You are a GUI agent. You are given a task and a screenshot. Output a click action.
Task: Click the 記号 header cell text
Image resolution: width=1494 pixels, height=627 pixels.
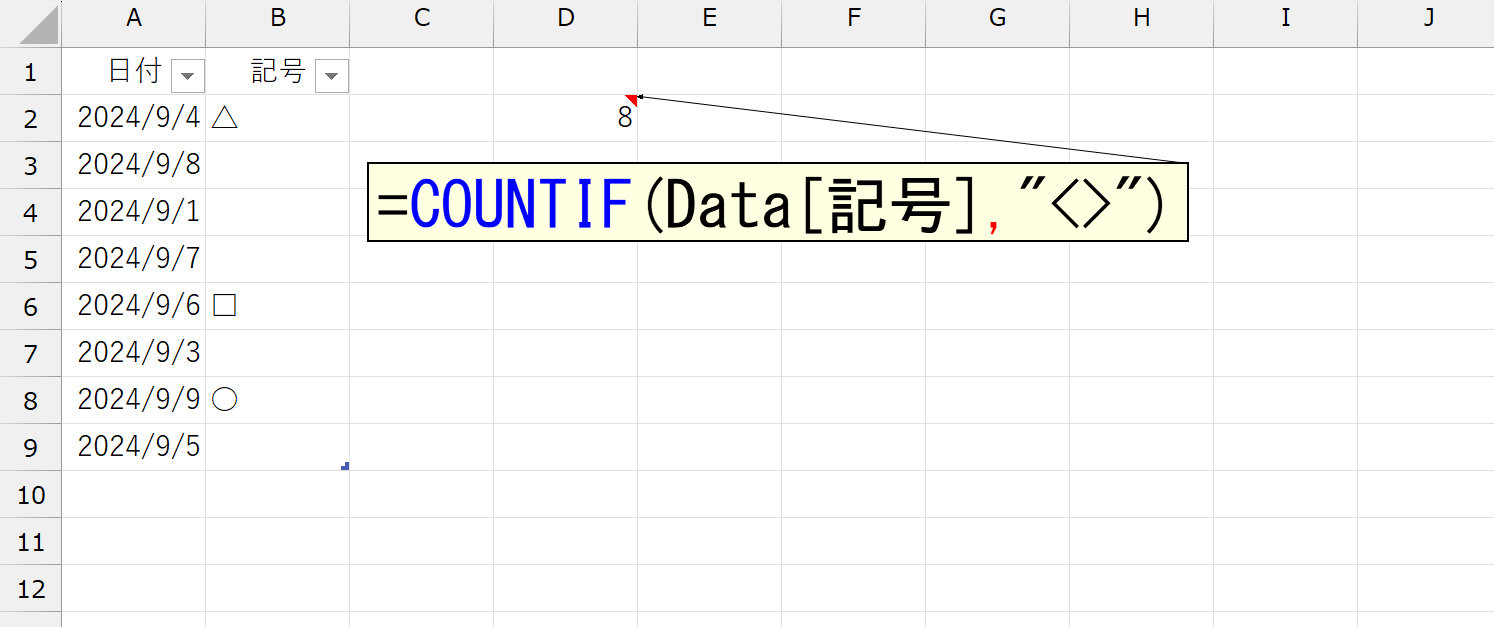[x=276, y=72]
